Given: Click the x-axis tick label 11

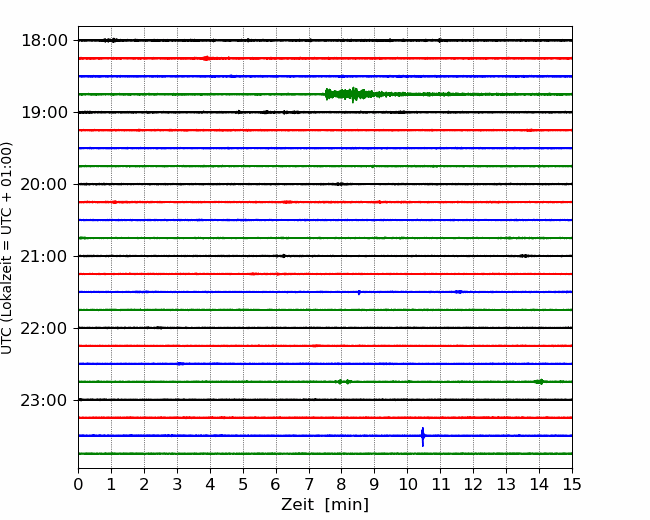Looking at the screenshot, I should click(x=441, y=484).
